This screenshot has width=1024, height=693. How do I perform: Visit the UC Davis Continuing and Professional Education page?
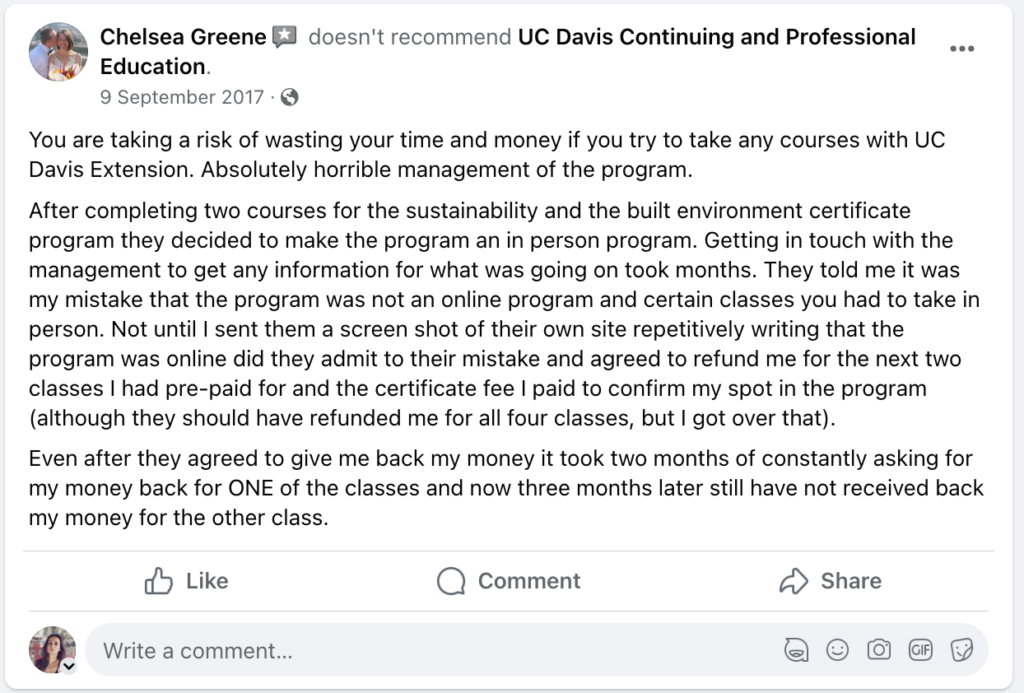[x=715, y=36]
